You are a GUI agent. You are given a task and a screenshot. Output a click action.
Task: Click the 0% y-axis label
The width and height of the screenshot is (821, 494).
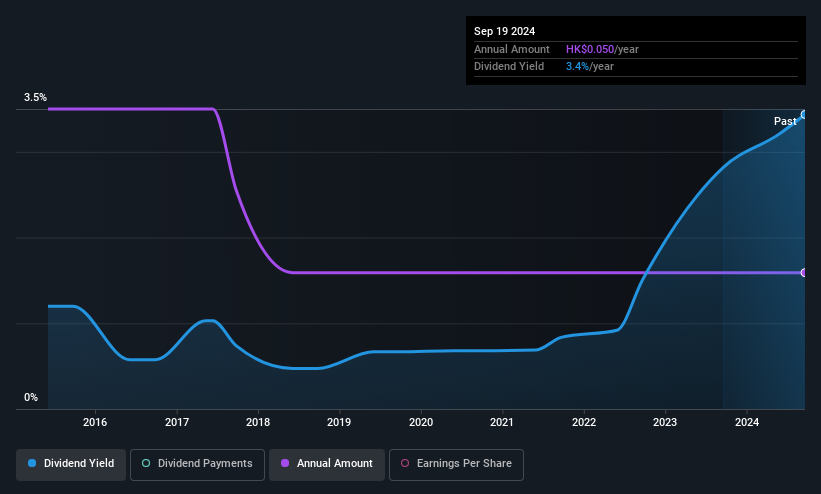(x=31, y=398)
